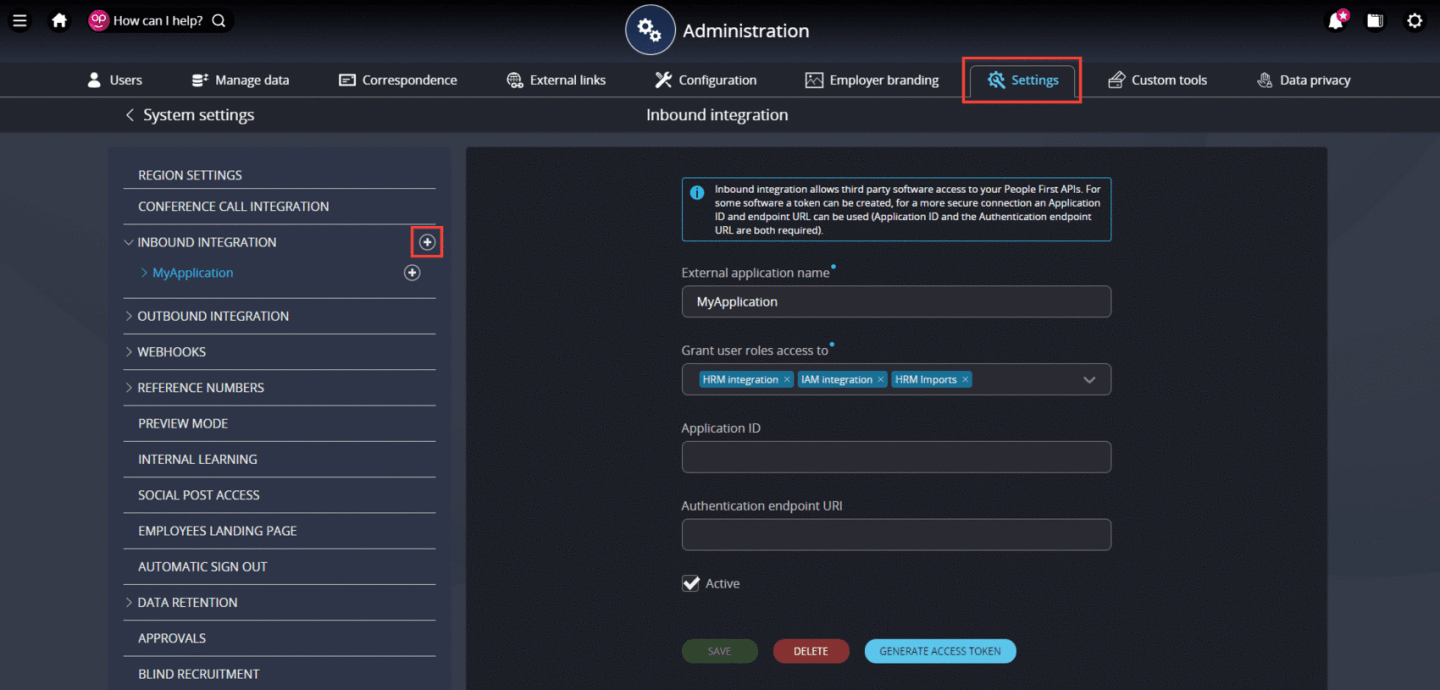Open the hamburger menu
The height and width of the screenshot is (690, 1440).
[20, 20]
